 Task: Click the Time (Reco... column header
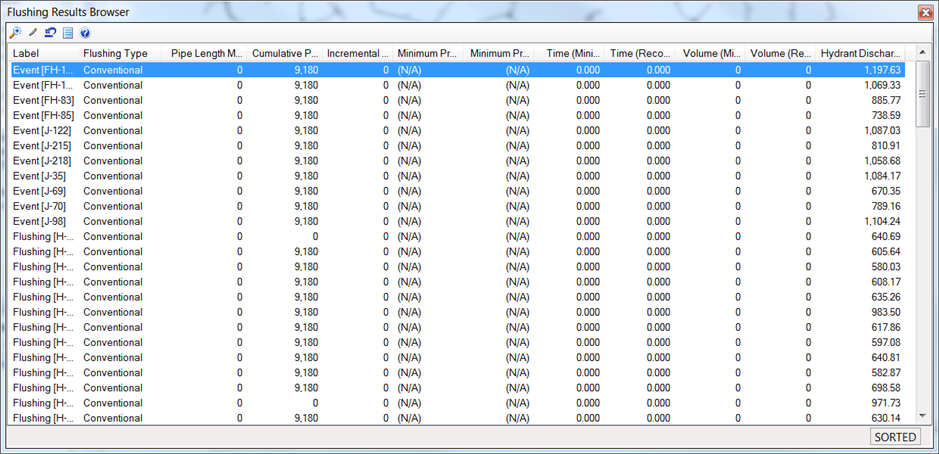click(640, 53)
